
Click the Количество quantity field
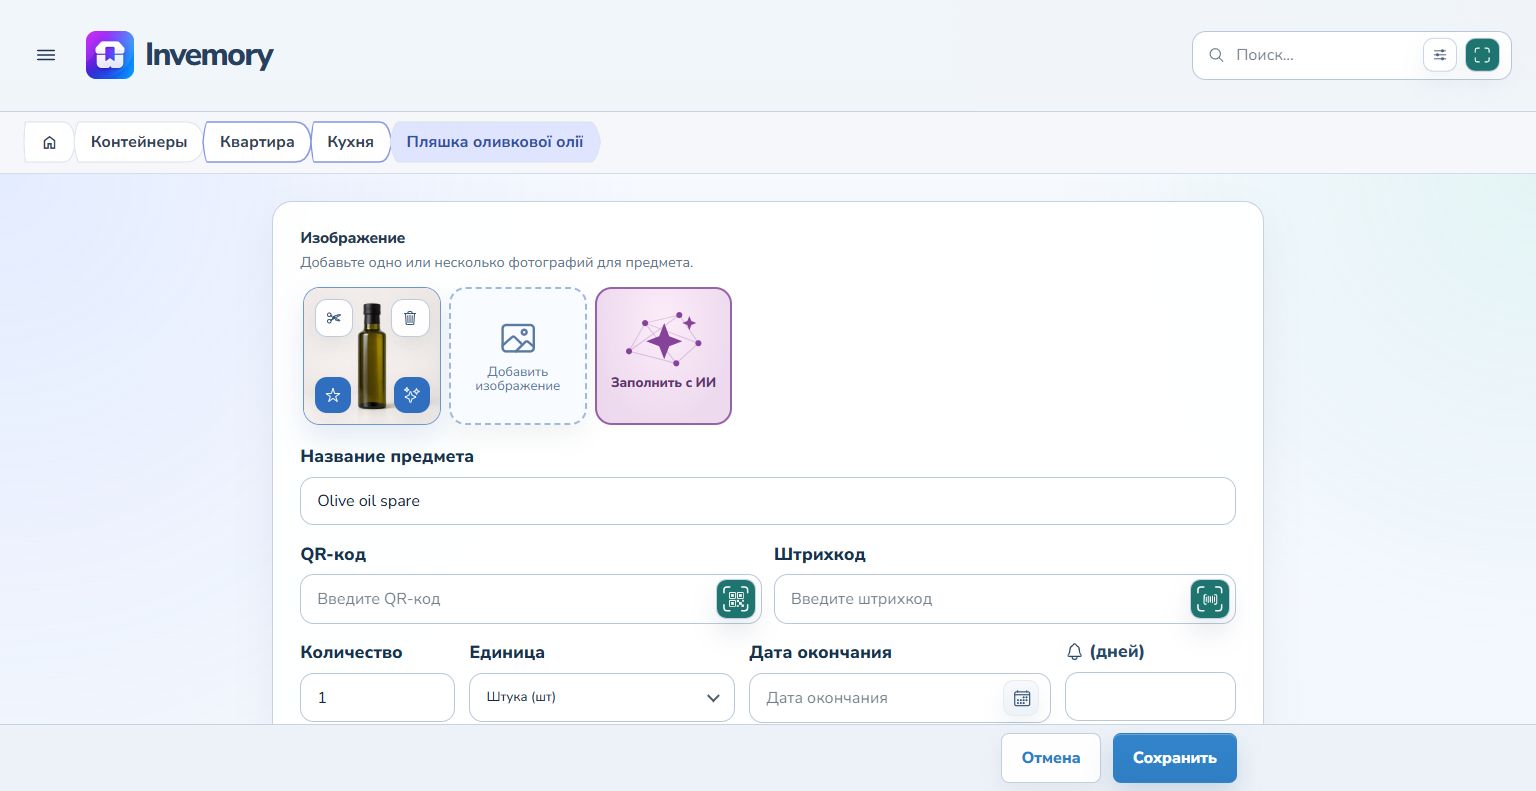(x=378, y=698)
